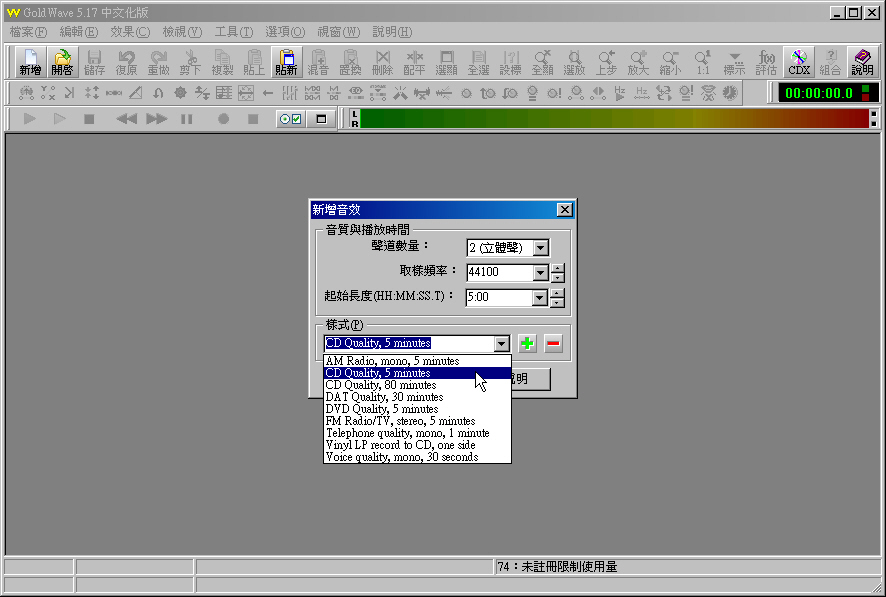Pick "AM Radio, mono, 5 minutes" preset
The width and height of the screenshot is (886, 597).
(392, 361)
